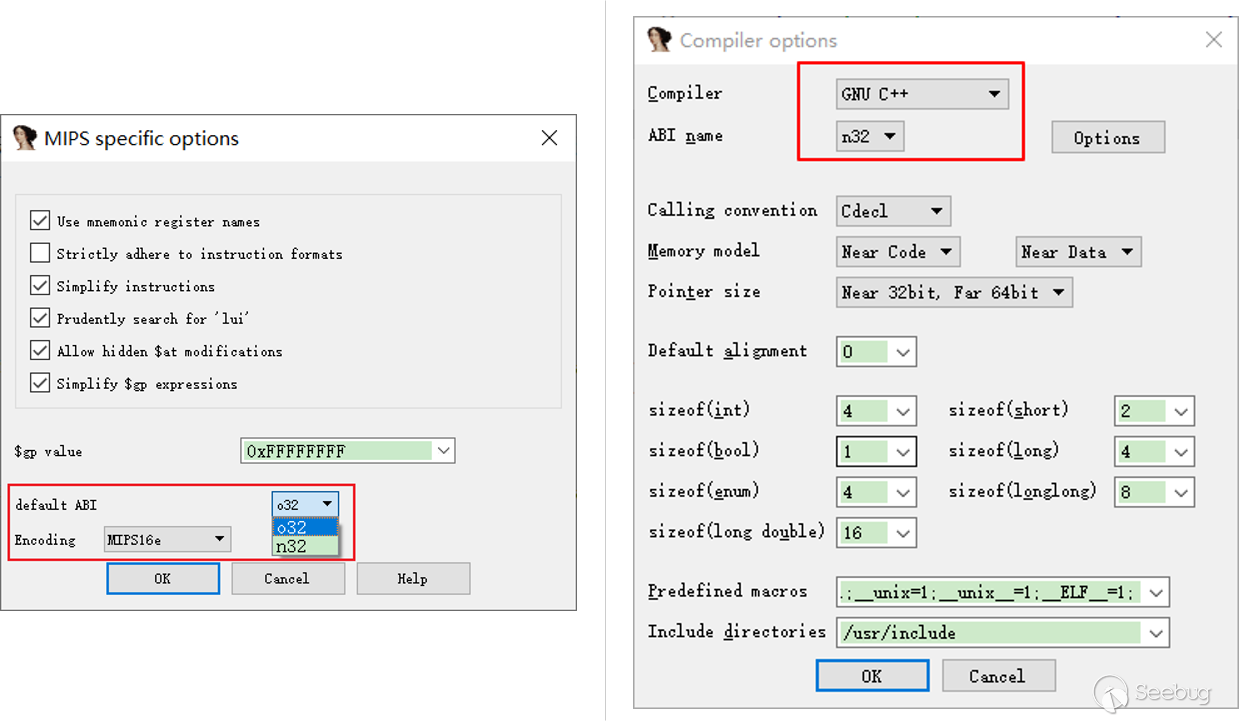1239x721 pixels.
Task: Click the "Memory model" label
Action: pyautogui.click(x=703, y=251)
